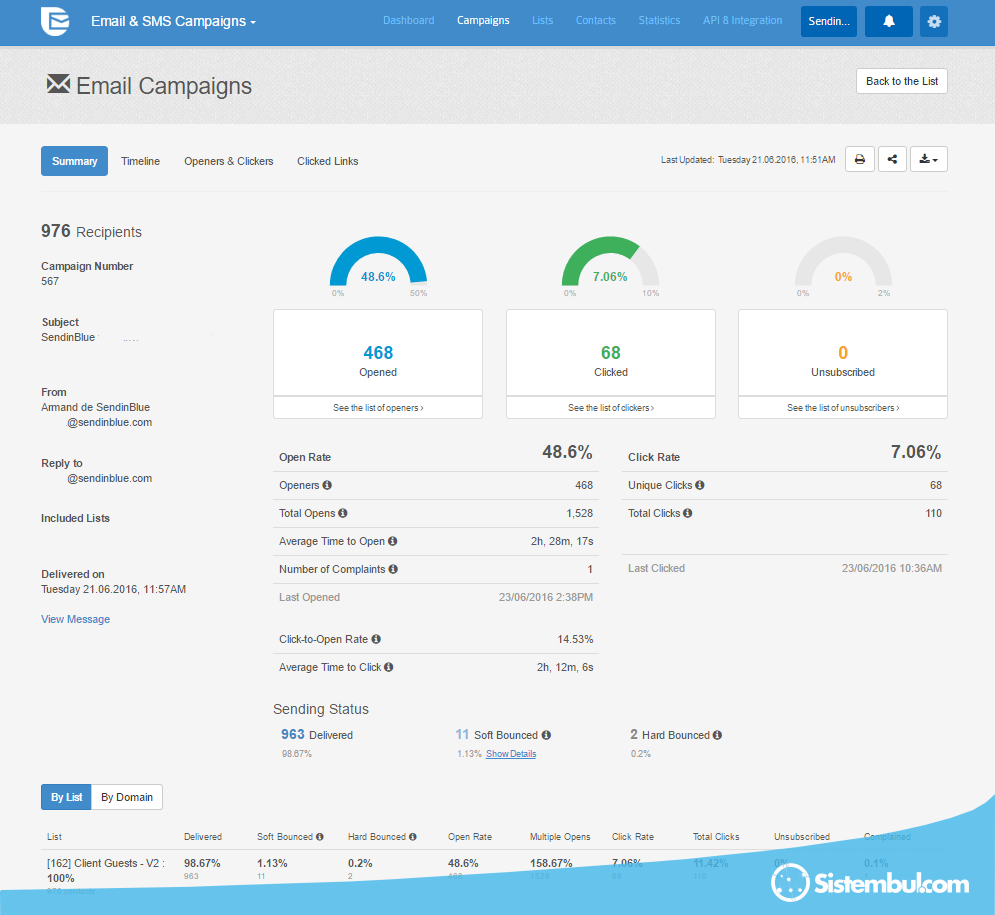The width and height of the screenshot is (995, 915).
Task: Show Details for soft bounces
Action: pos(511,754)
